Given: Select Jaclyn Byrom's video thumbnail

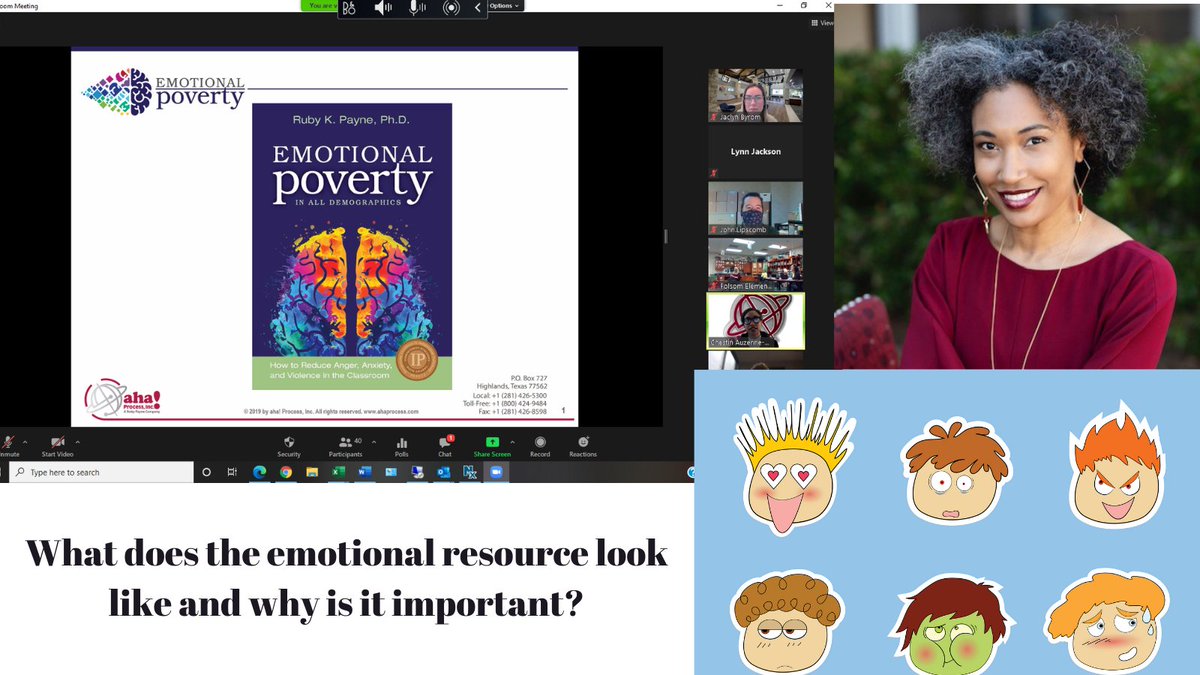Looking at the screenshot, I should 755,96.
